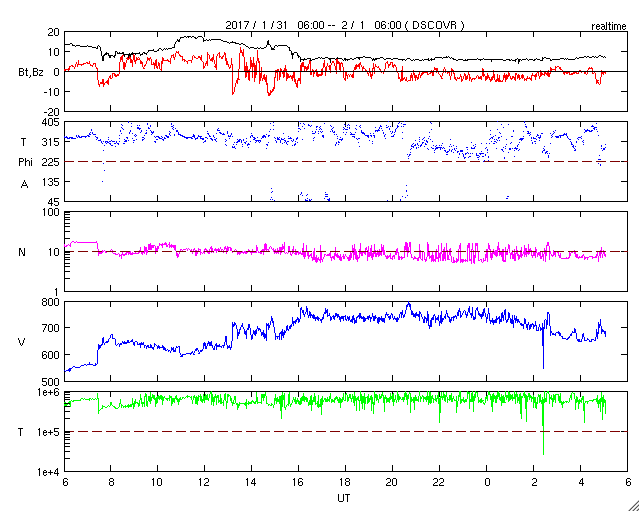
Task: Click the '405' angle axis value
Action: click(52, 122)
